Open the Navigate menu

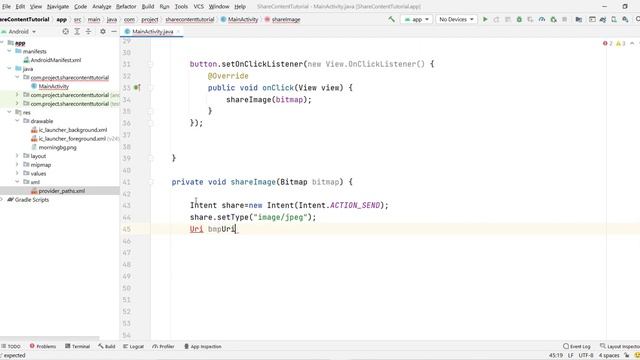tap(58, 7)
